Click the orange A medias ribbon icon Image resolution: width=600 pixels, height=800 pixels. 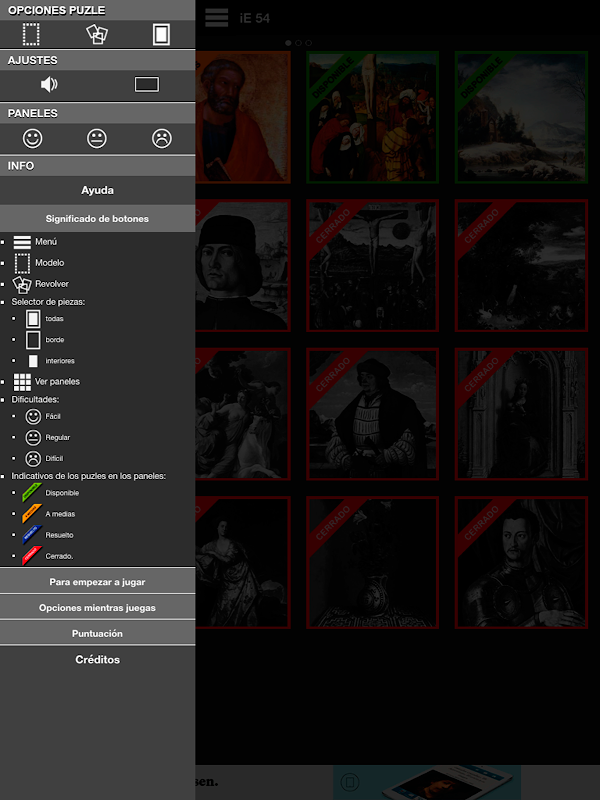(x=32, y=514)
